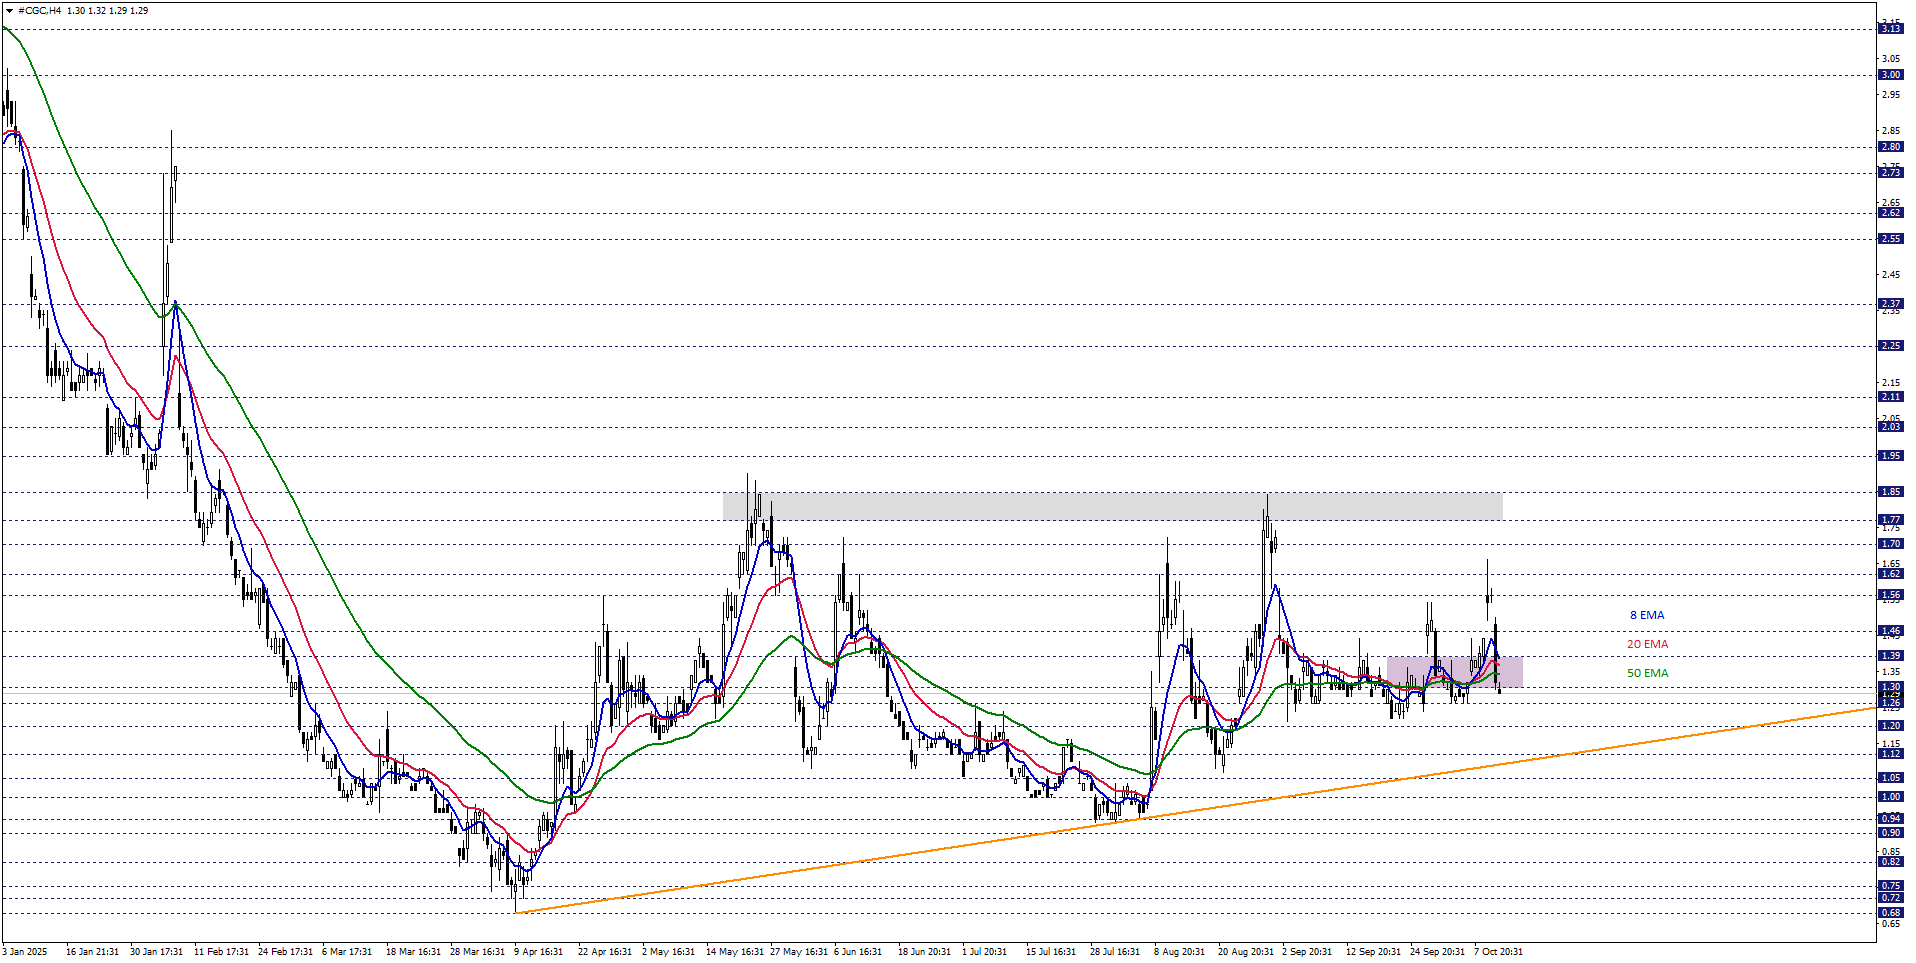Click the 8 Aug 20:31 time label

pyautogui.click(x=1178, y=951)
